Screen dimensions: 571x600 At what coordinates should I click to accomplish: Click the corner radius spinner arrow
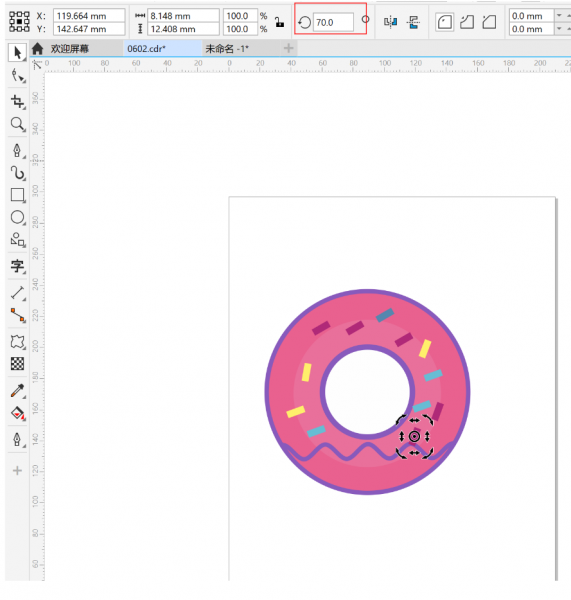559,16
